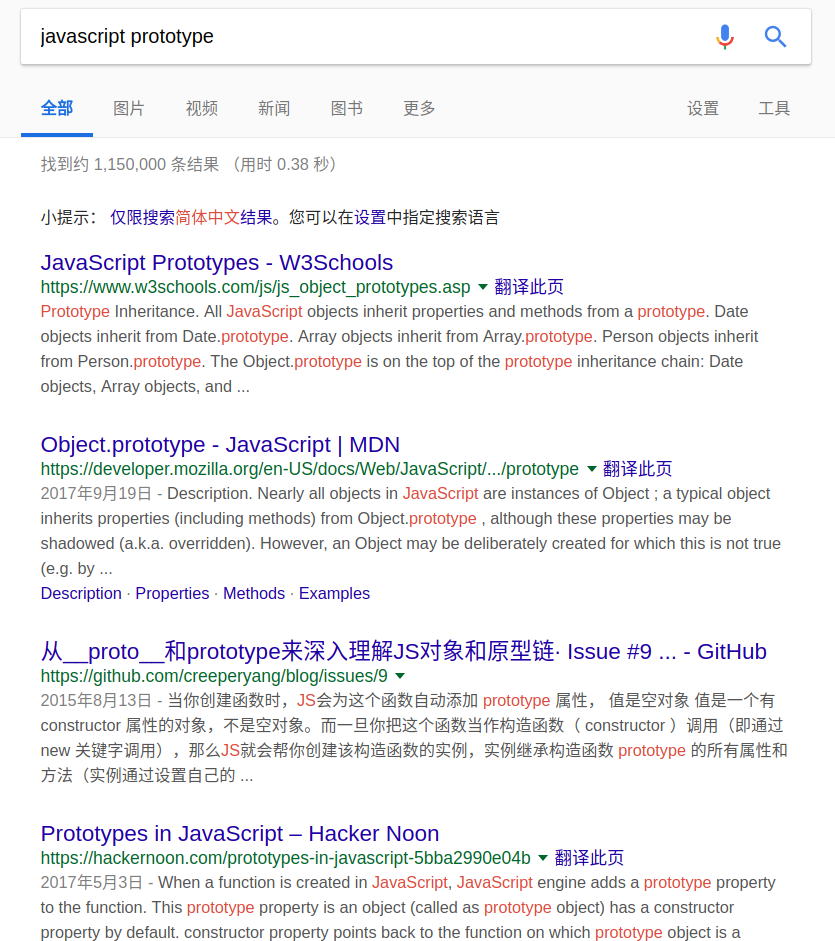Image resolution: width=835 pixels, height=941 pixels.
Task: Click 翻译此页 next to hackernoon URL
Action: [x=589, y=858]
